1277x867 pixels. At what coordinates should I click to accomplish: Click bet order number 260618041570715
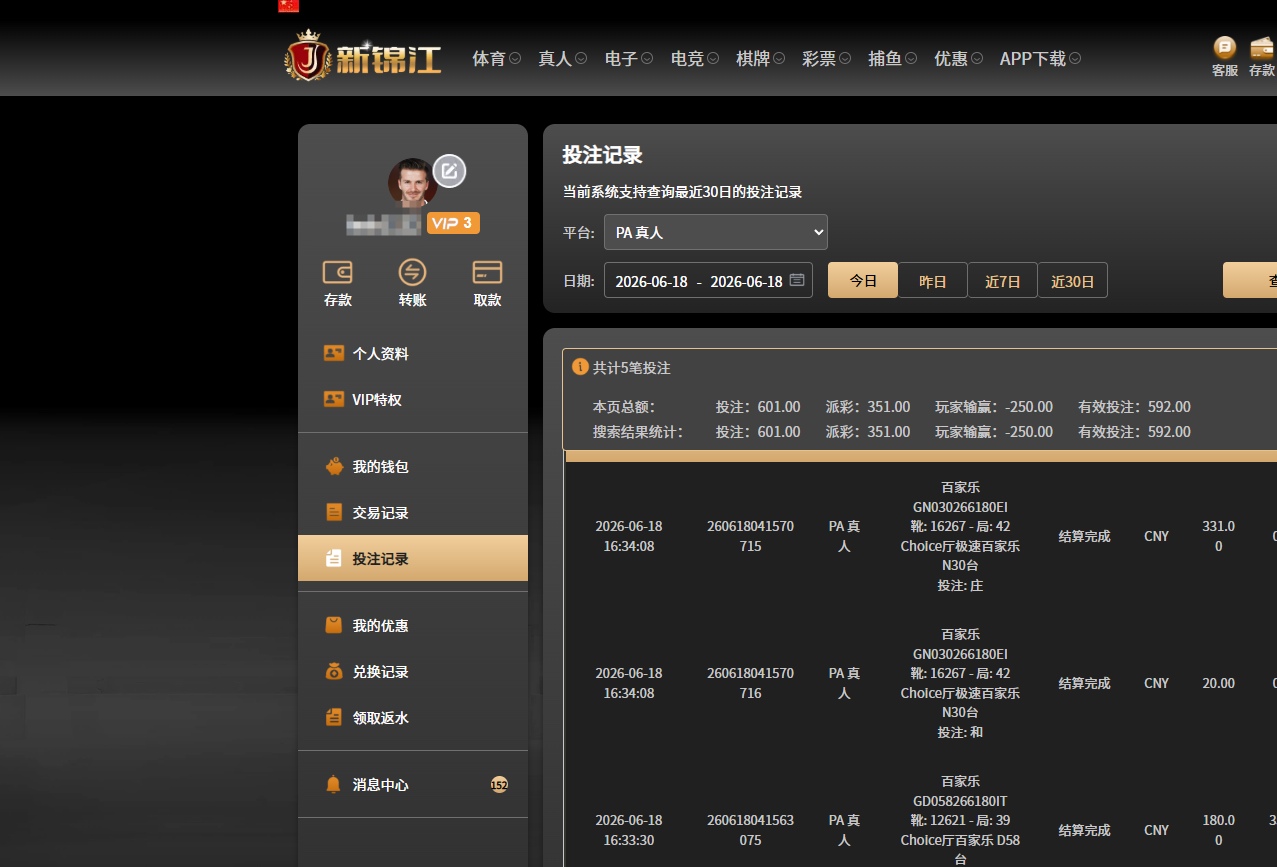coord(750,536)
